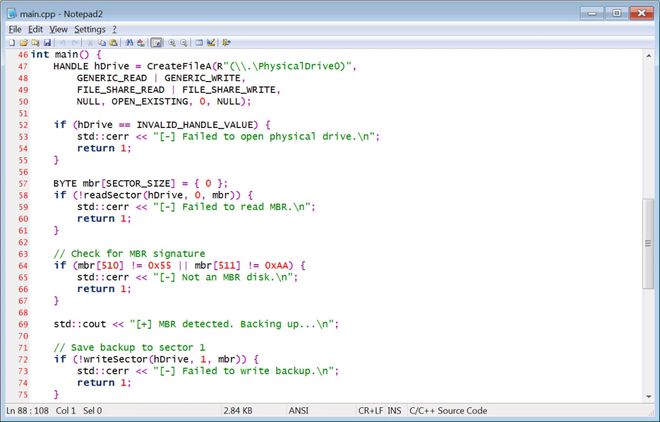Open the ANSI encoding selector in status bar
The width and height of the screenshot is (660, 422).
298,410
